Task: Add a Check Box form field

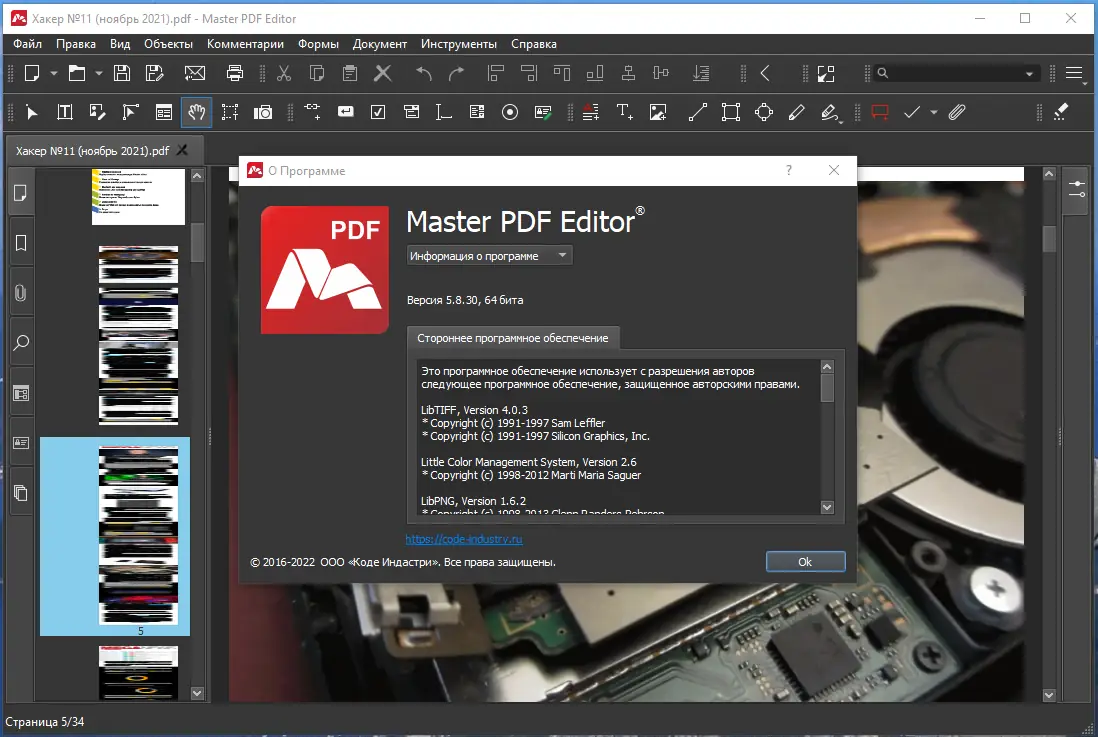Action: [378, 112]
